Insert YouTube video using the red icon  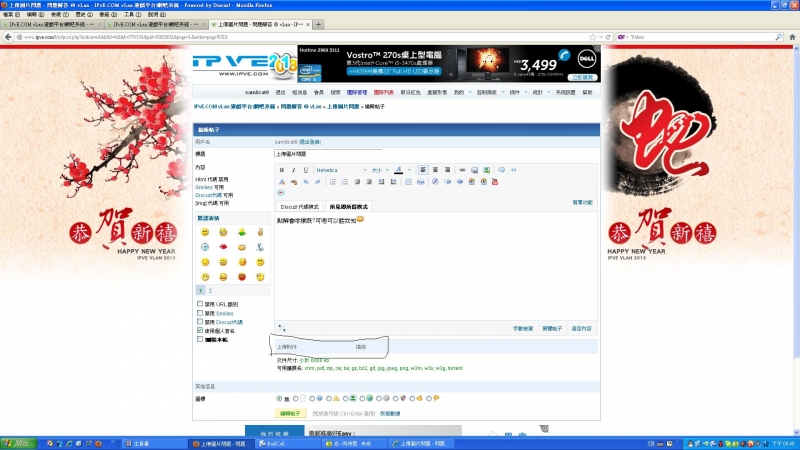pyautogui.click(x=495, y=182)
